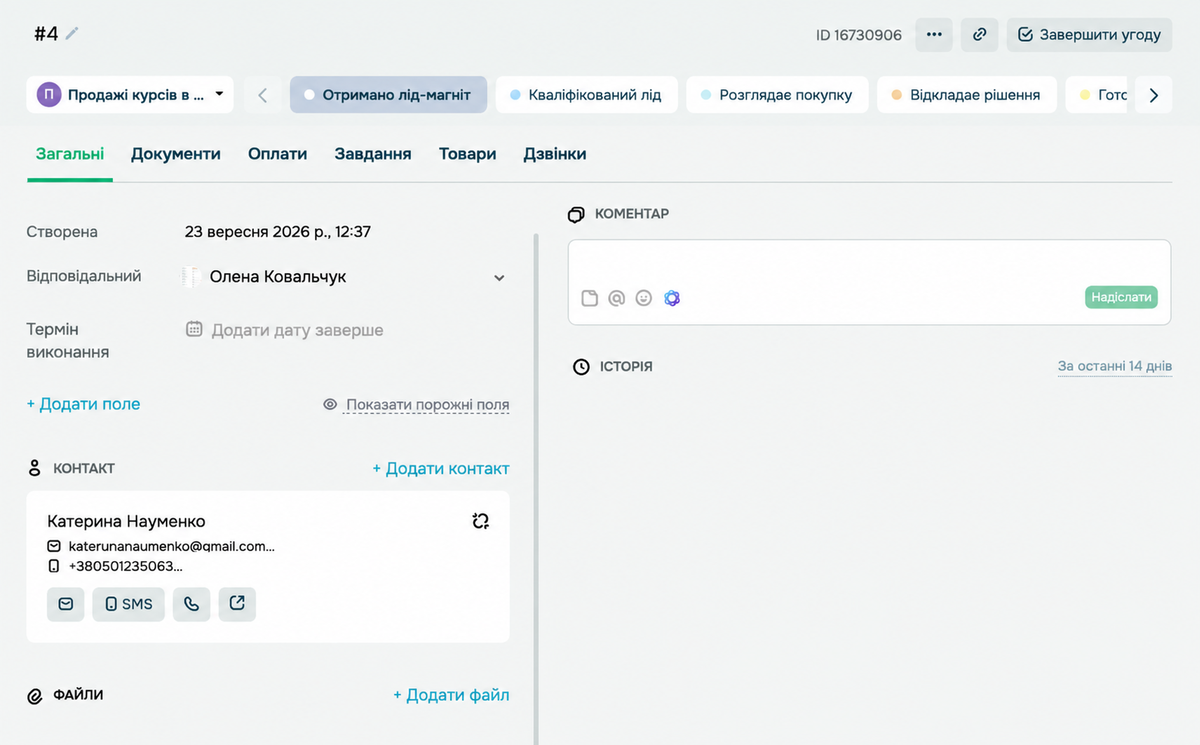The height and width of the screenshot is (745, 1200).
Task: Show next pipeline stages arrow
Action: tap(1154, 95)
